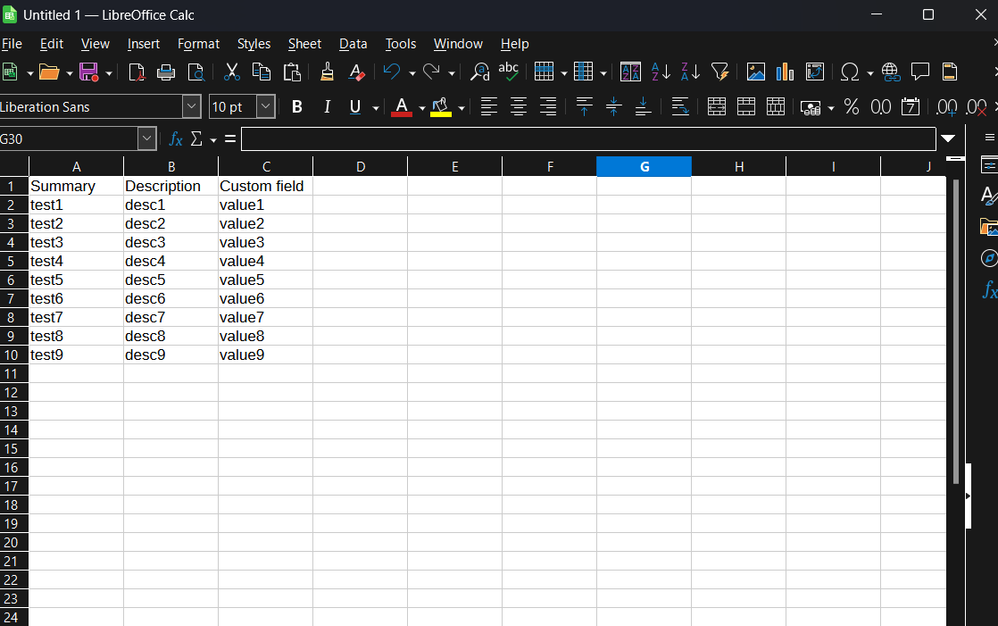The height and width of the screenshot is (626, 998).
Task: Click the New spreadsheet icon
Action: click(10, 72)
